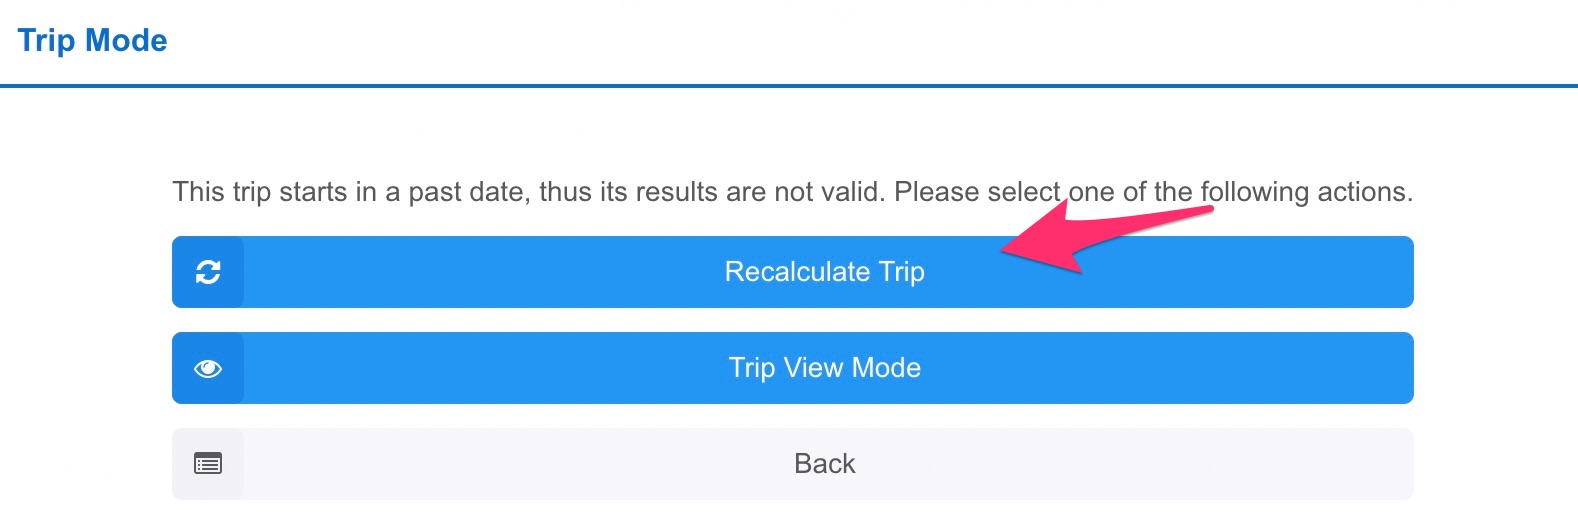Choose the light gray Back button
This screenshot has height=516, width=1578.
(x=793, y=464)
